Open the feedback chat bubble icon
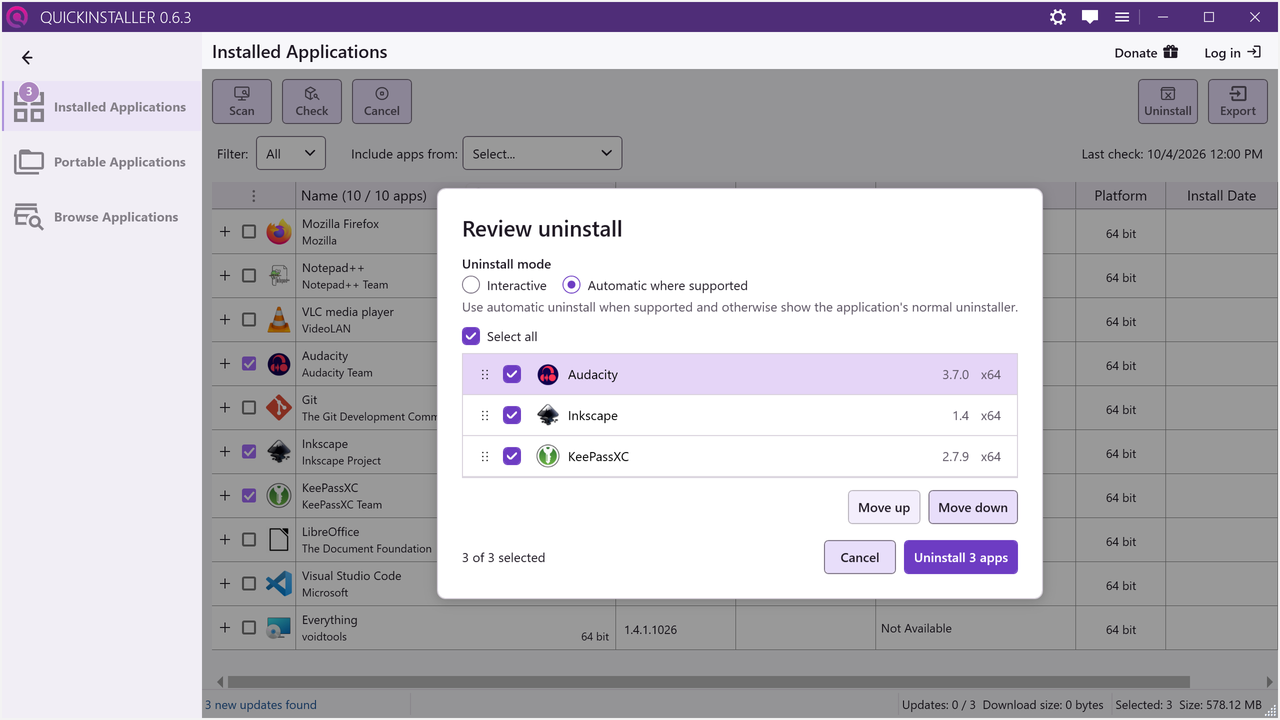 pos(1090,17)
